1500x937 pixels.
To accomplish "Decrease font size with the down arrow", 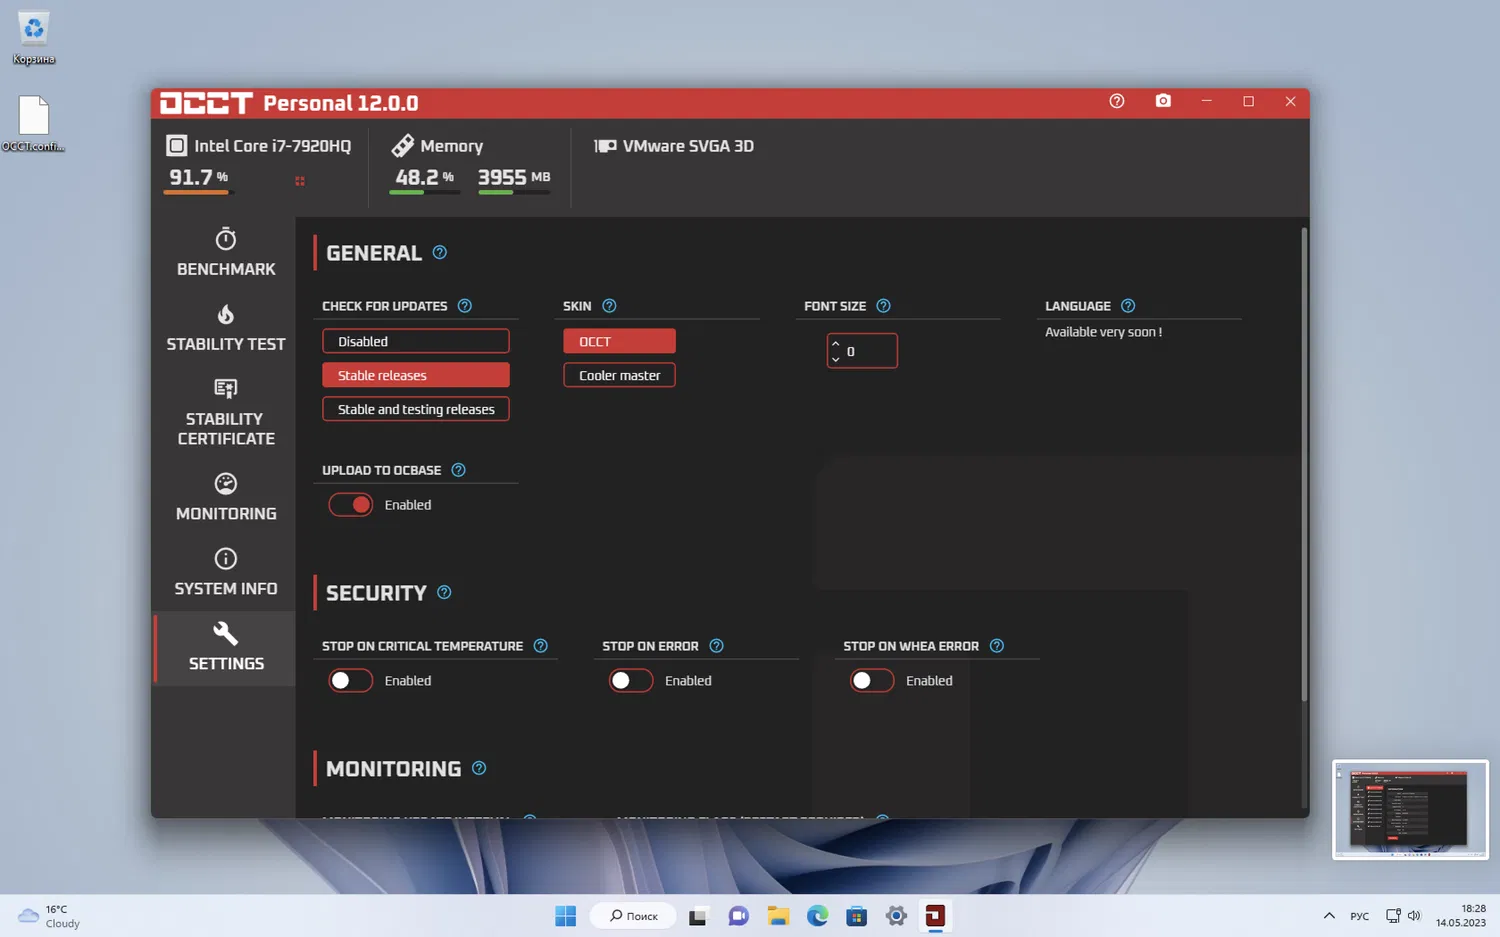I will pos(836,359).
